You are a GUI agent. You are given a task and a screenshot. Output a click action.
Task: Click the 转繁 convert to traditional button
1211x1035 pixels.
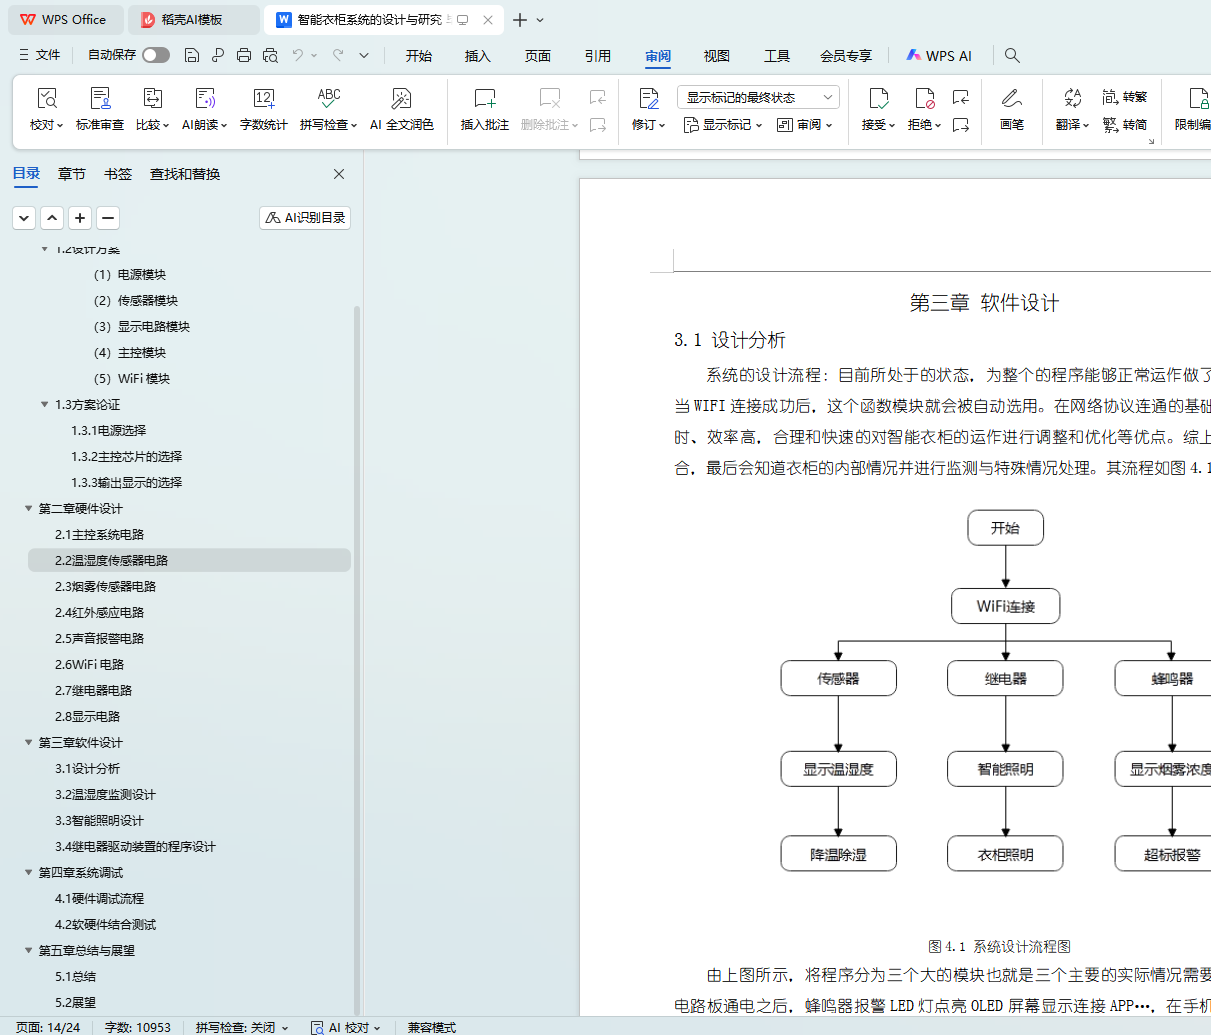coord(1125,97)
